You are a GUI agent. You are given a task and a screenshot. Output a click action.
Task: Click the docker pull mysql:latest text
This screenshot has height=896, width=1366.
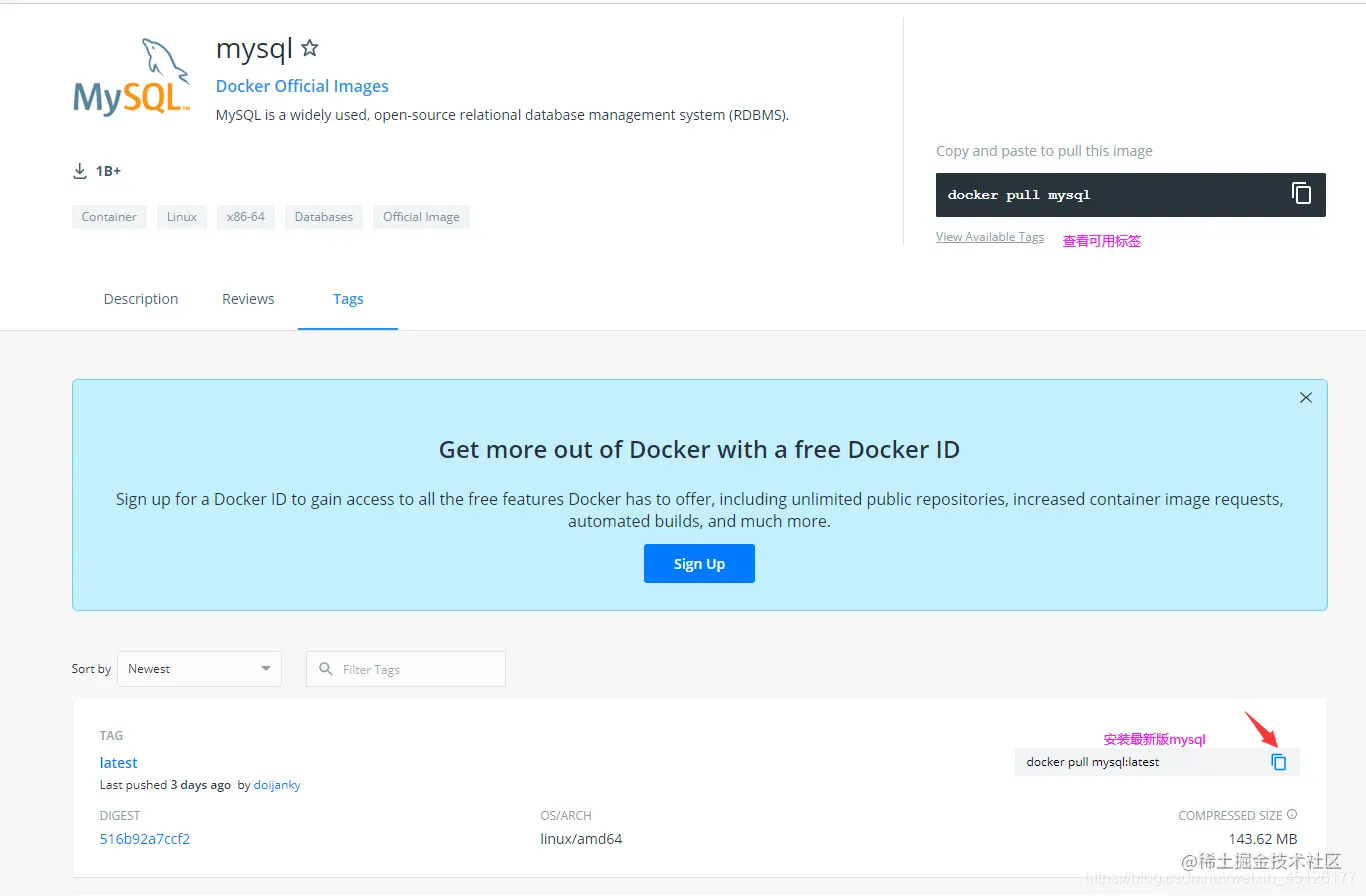[x=1093, y=762]
